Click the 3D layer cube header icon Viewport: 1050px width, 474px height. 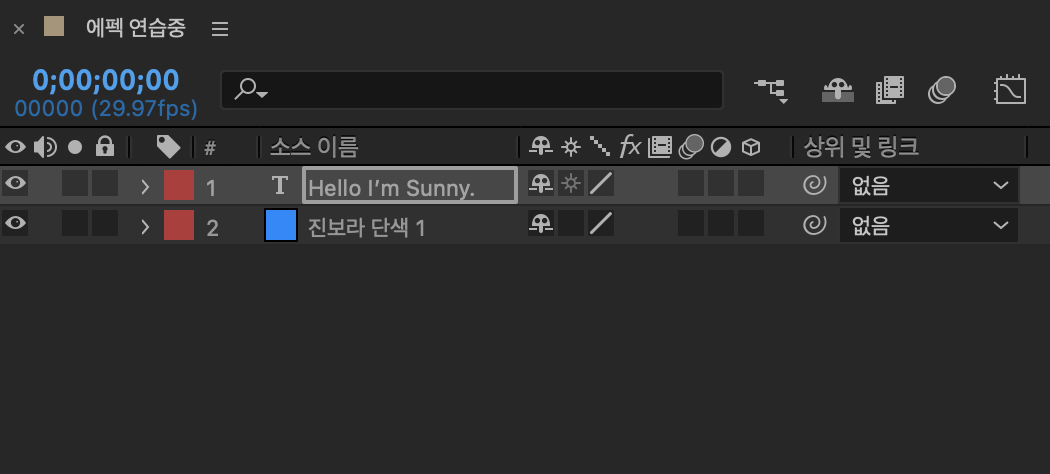[751, 147]
